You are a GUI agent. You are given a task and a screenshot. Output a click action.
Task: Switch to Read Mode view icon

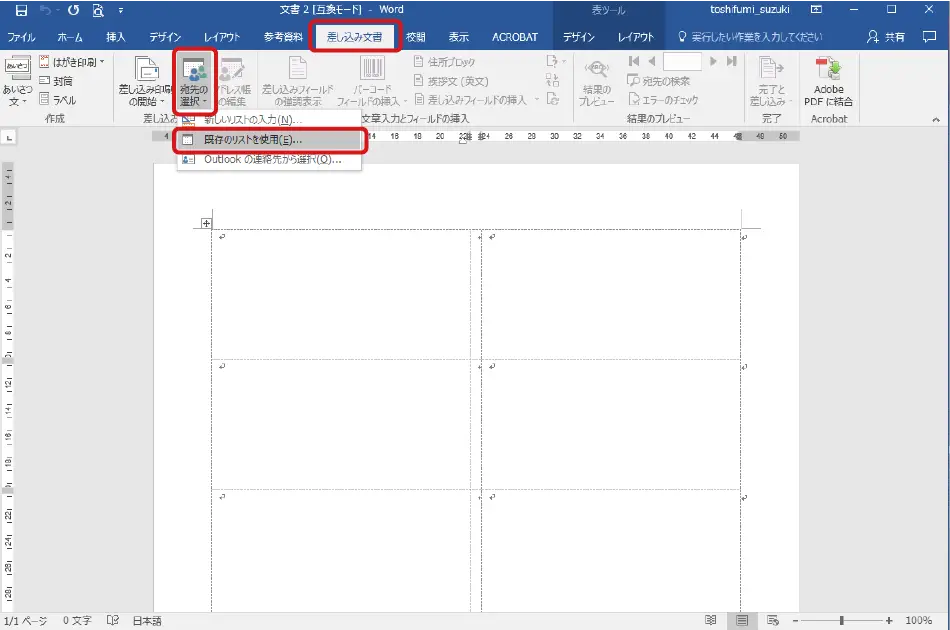click(x=711, y=620)
